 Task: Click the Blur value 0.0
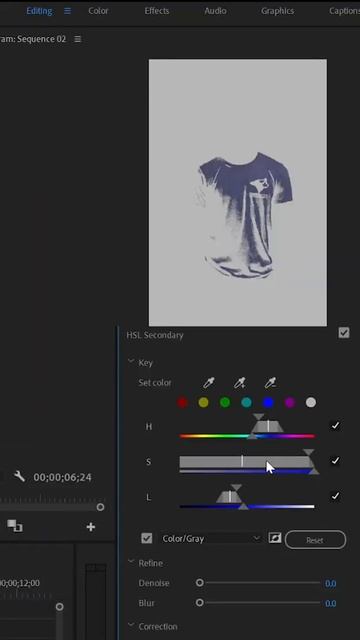[331, 604]
